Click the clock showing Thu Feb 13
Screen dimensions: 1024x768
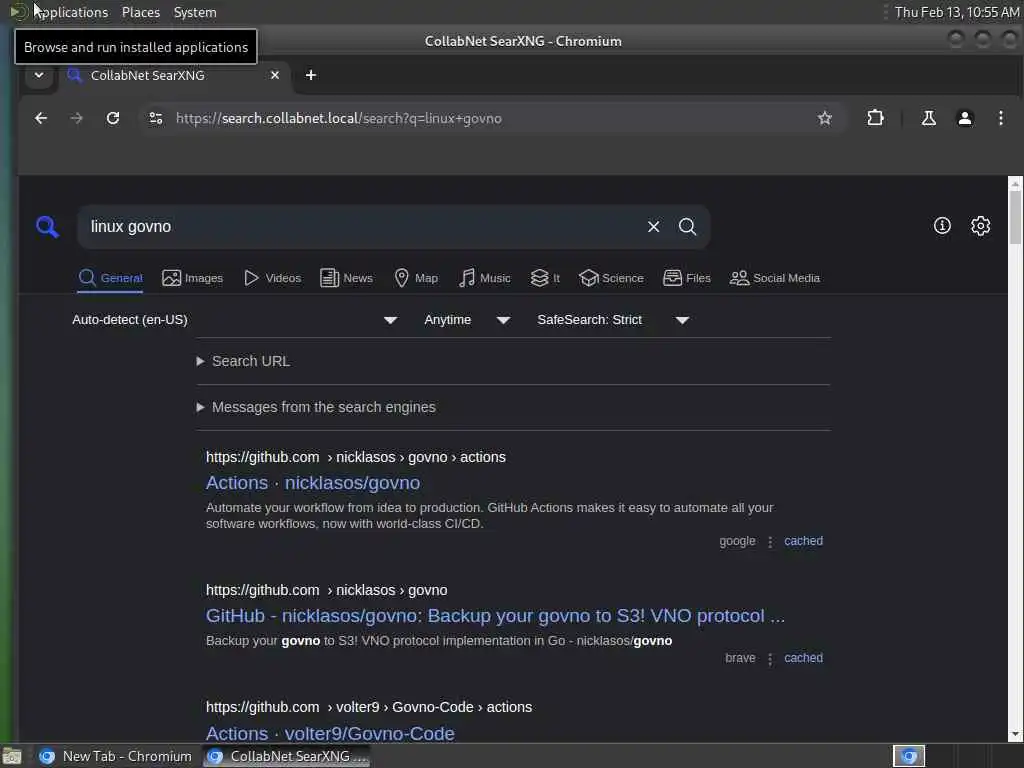[x=957, y=12]
